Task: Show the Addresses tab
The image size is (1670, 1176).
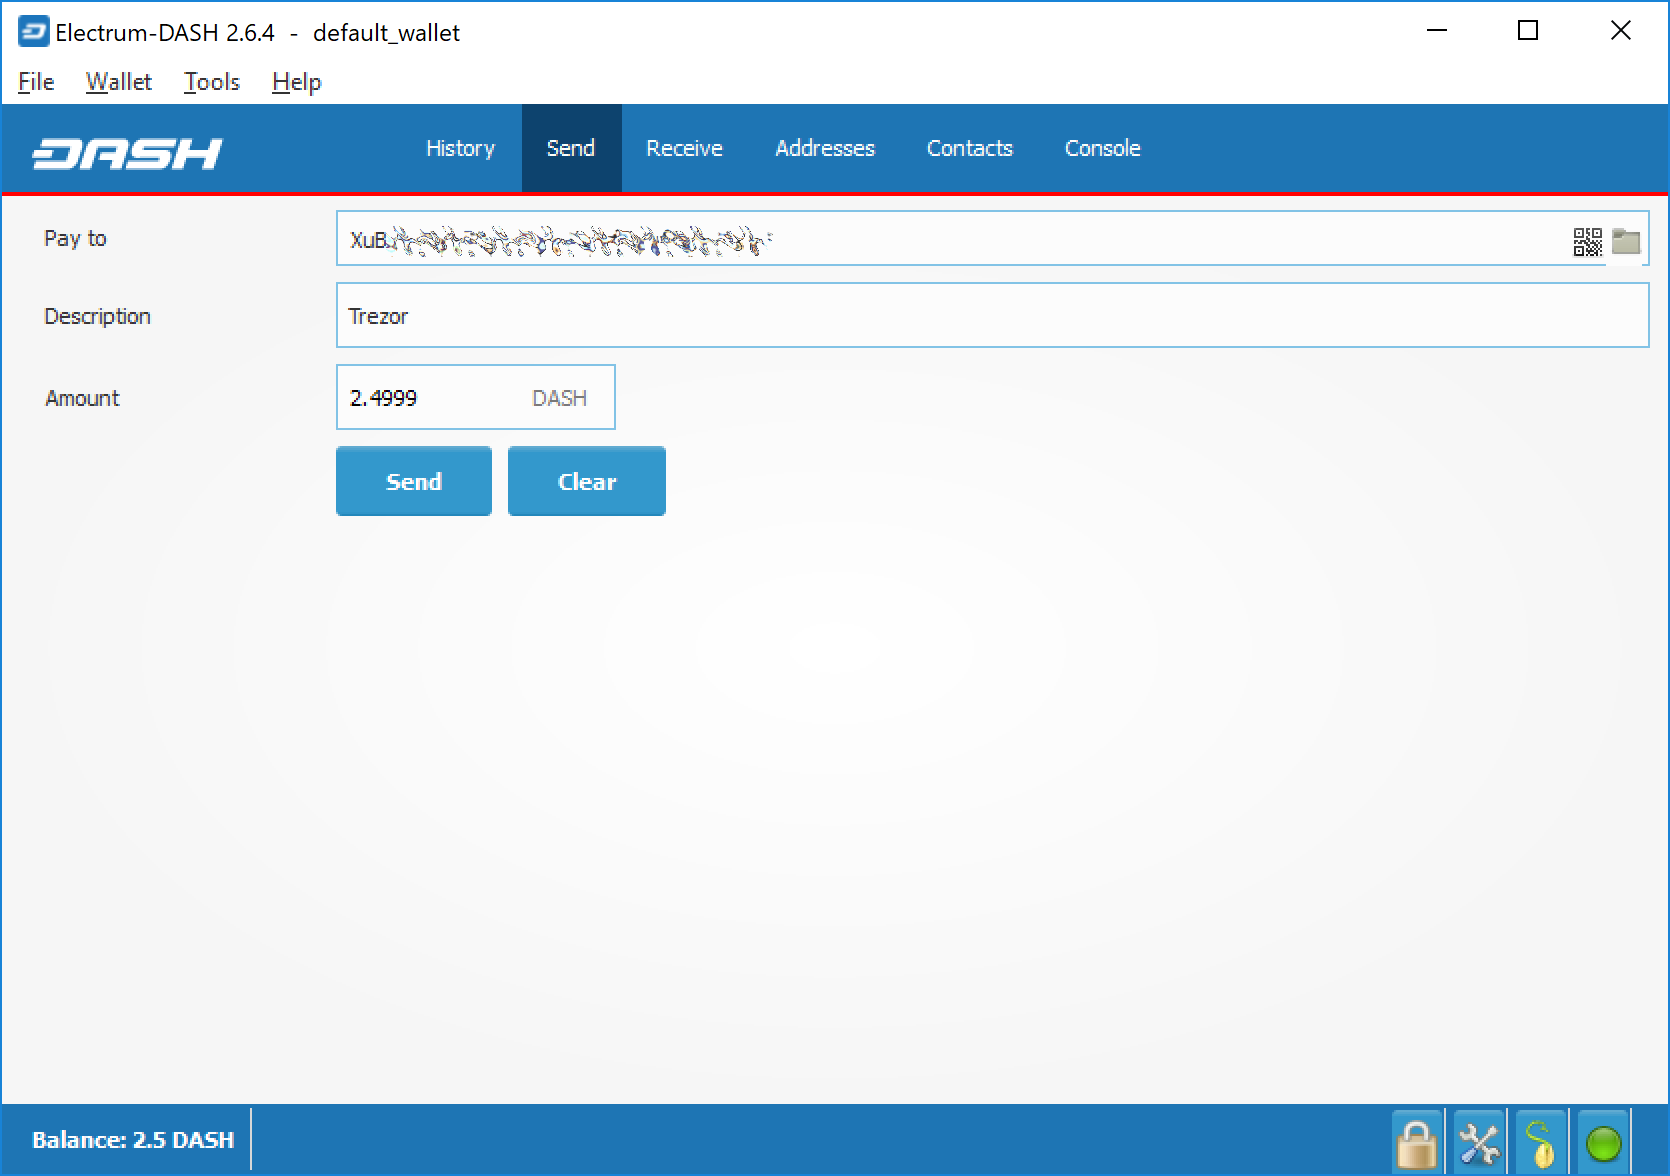Action: click(x=824, y=149)
